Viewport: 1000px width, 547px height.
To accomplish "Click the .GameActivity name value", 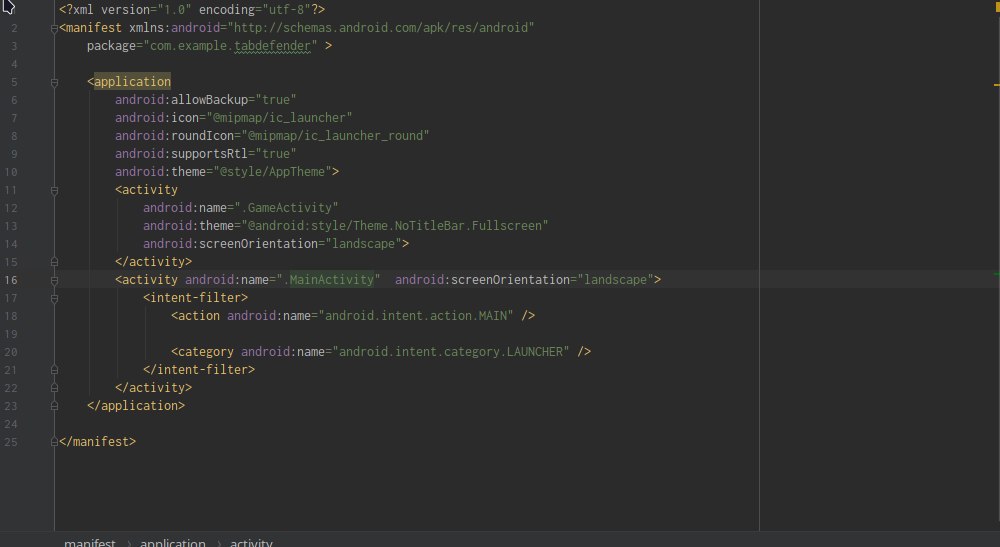I will point(286,208).
